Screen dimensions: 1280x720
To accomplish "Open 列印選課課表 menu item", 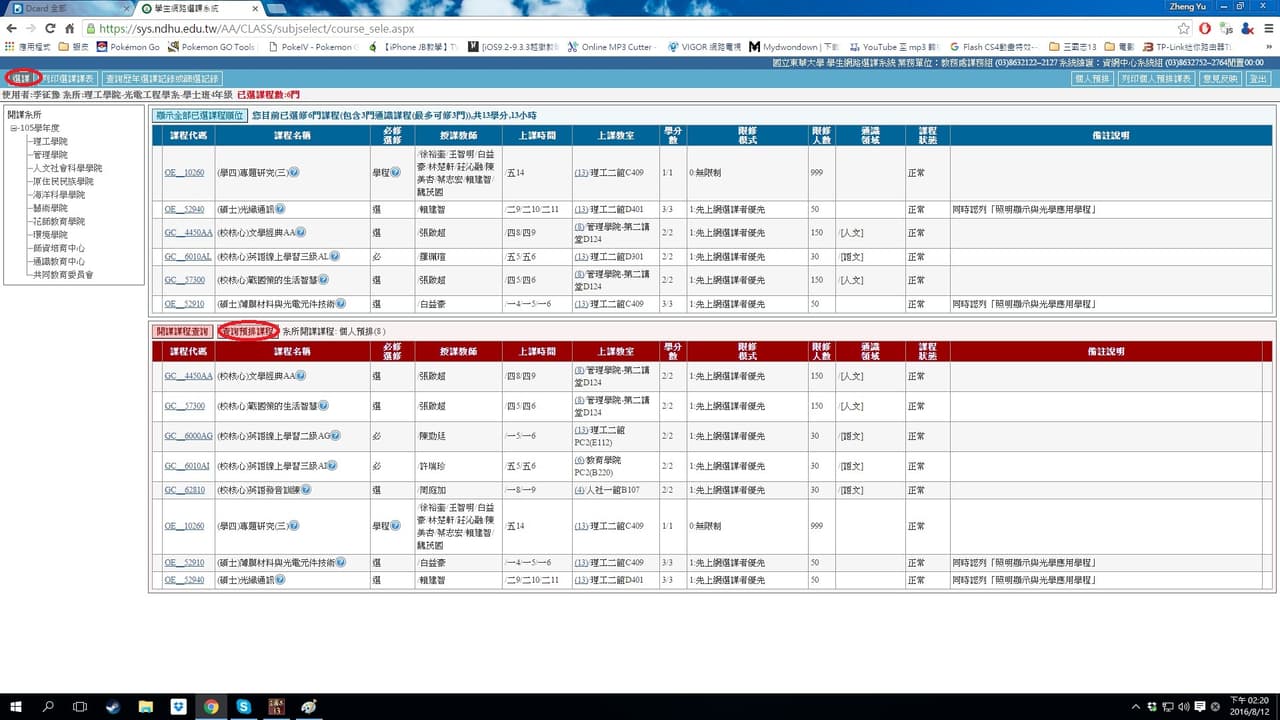I will point(69,78).
